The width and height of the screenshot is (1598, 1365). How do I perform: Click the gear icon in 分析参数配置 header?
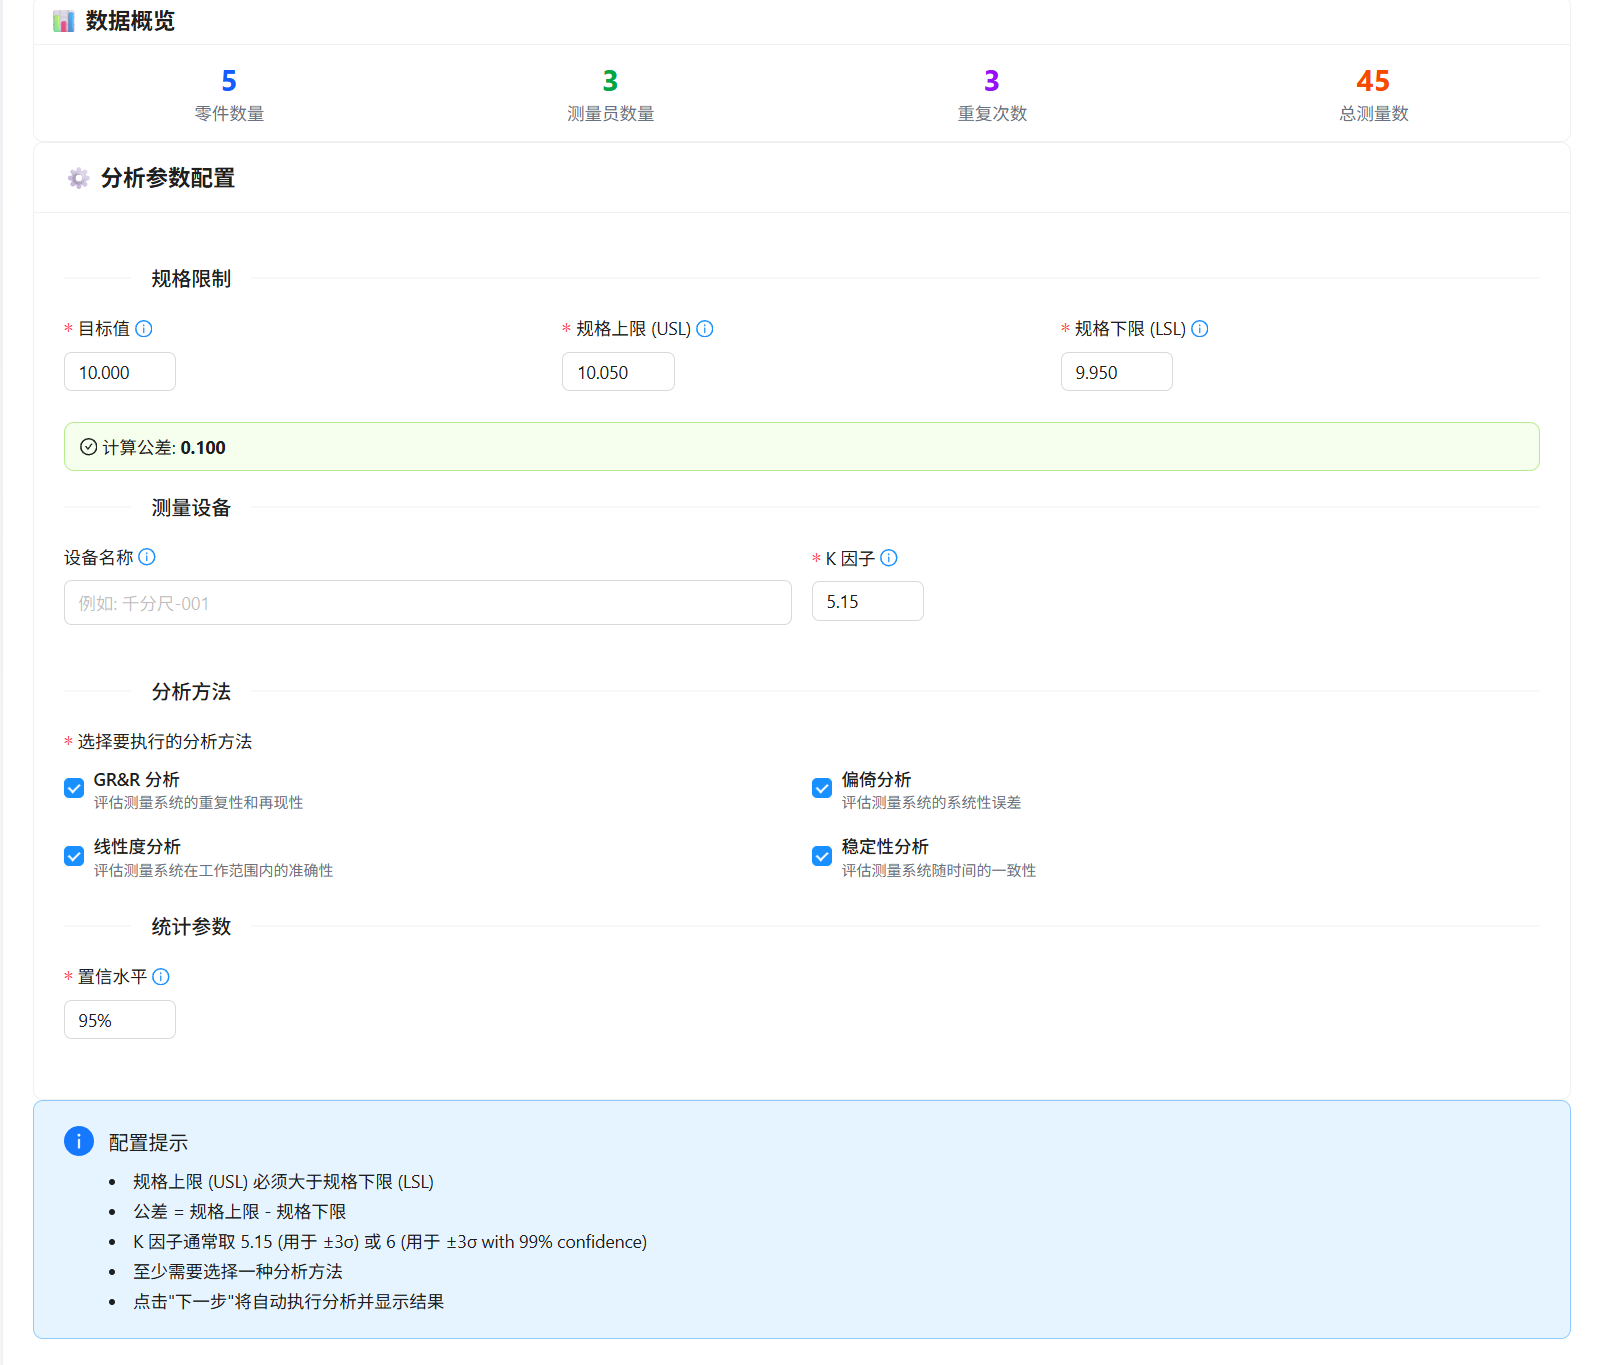click(x=78, y=178)
